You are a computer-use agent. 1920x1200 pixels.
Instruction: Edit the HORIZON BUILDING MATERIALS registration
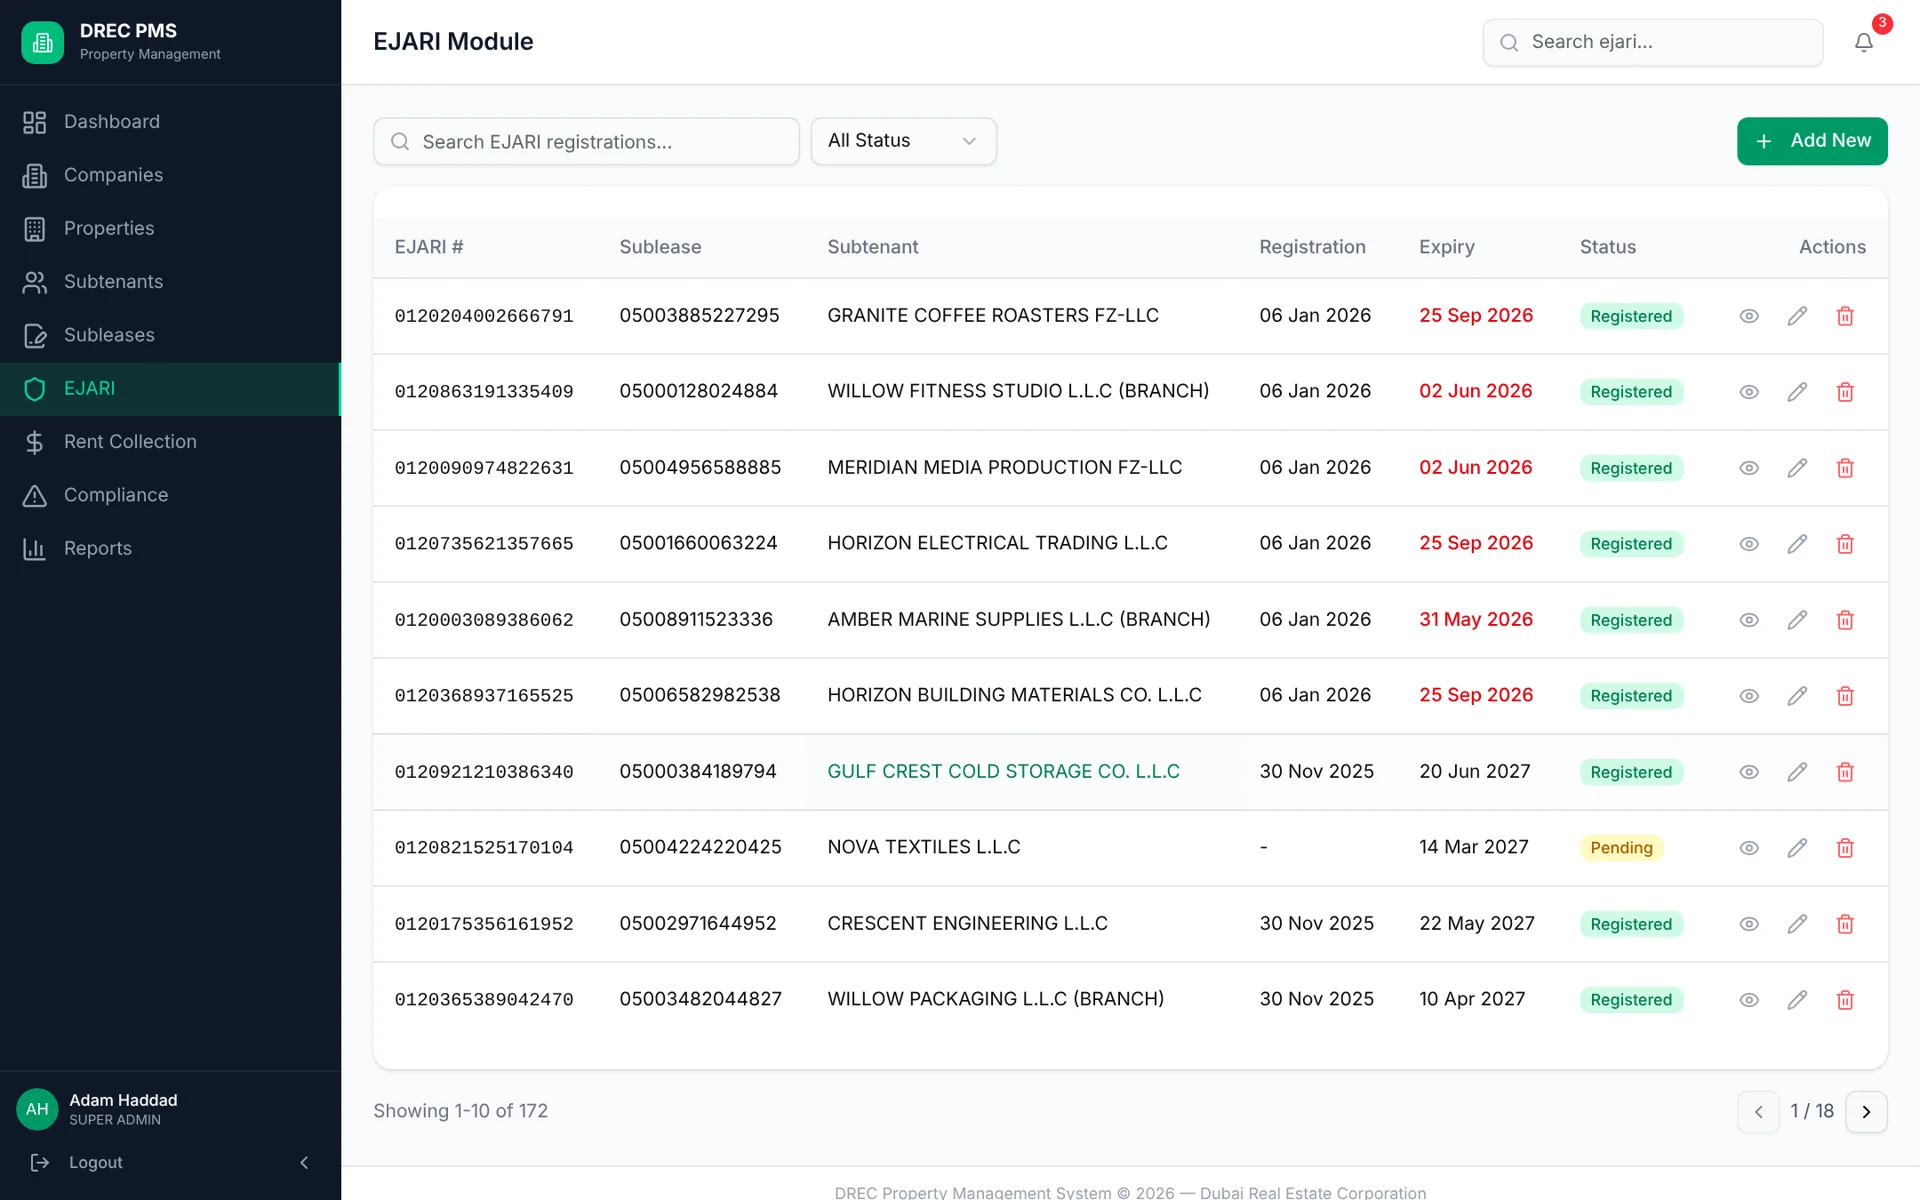click(1797, 696)
